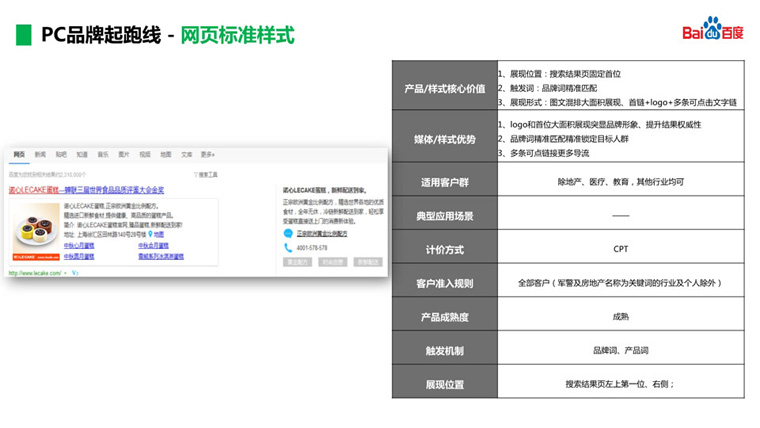760x428 pixels.
Task: Click the cake product thumbnail image
Action: coord(36,232)
